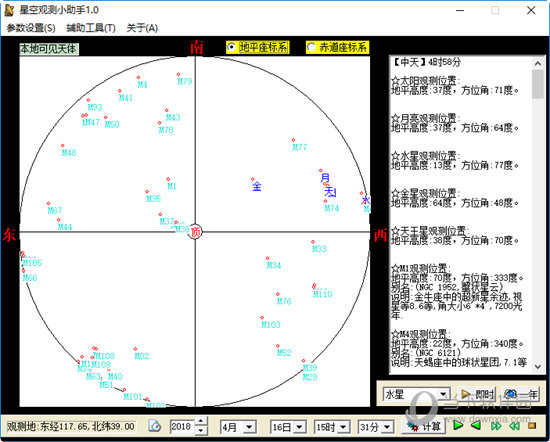The height and width of the screenshot is (442, 550).
Task: Click the M76 object on the chart
Action: point(284,301)
